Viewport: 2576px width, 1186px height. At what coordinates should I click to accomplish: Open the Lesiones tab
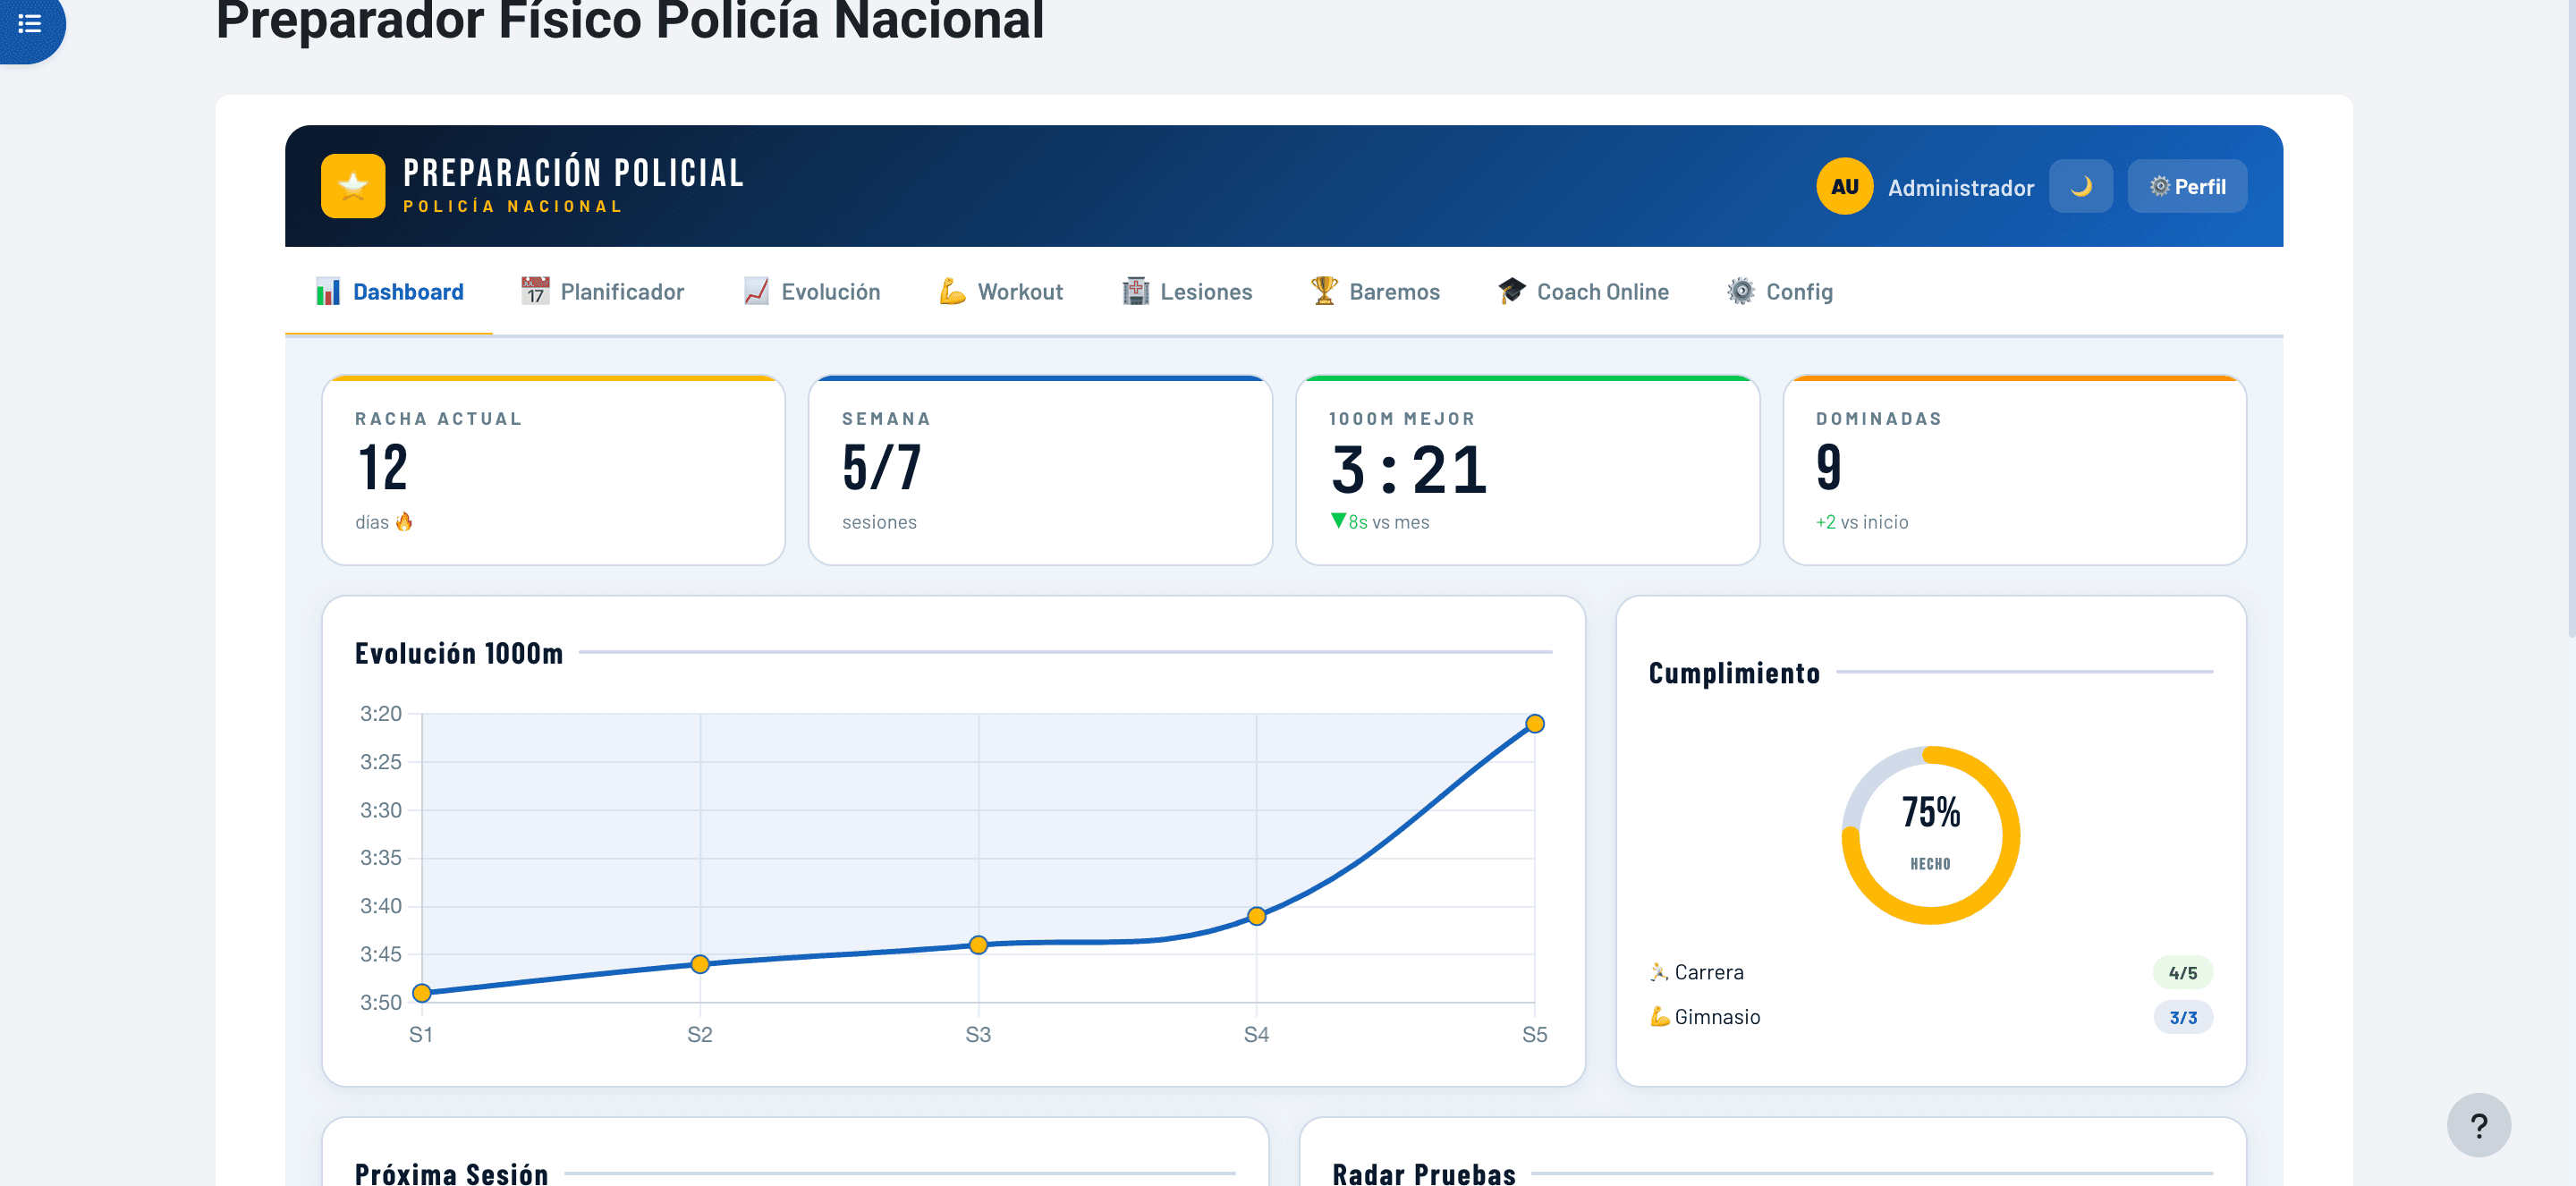(x=1187, y=291)
